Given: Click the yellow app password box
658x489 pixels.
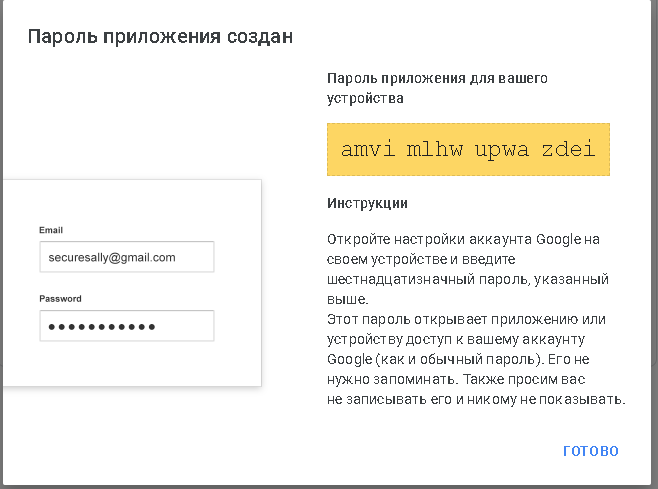Looking at the screenshot, I should point(468,150).
